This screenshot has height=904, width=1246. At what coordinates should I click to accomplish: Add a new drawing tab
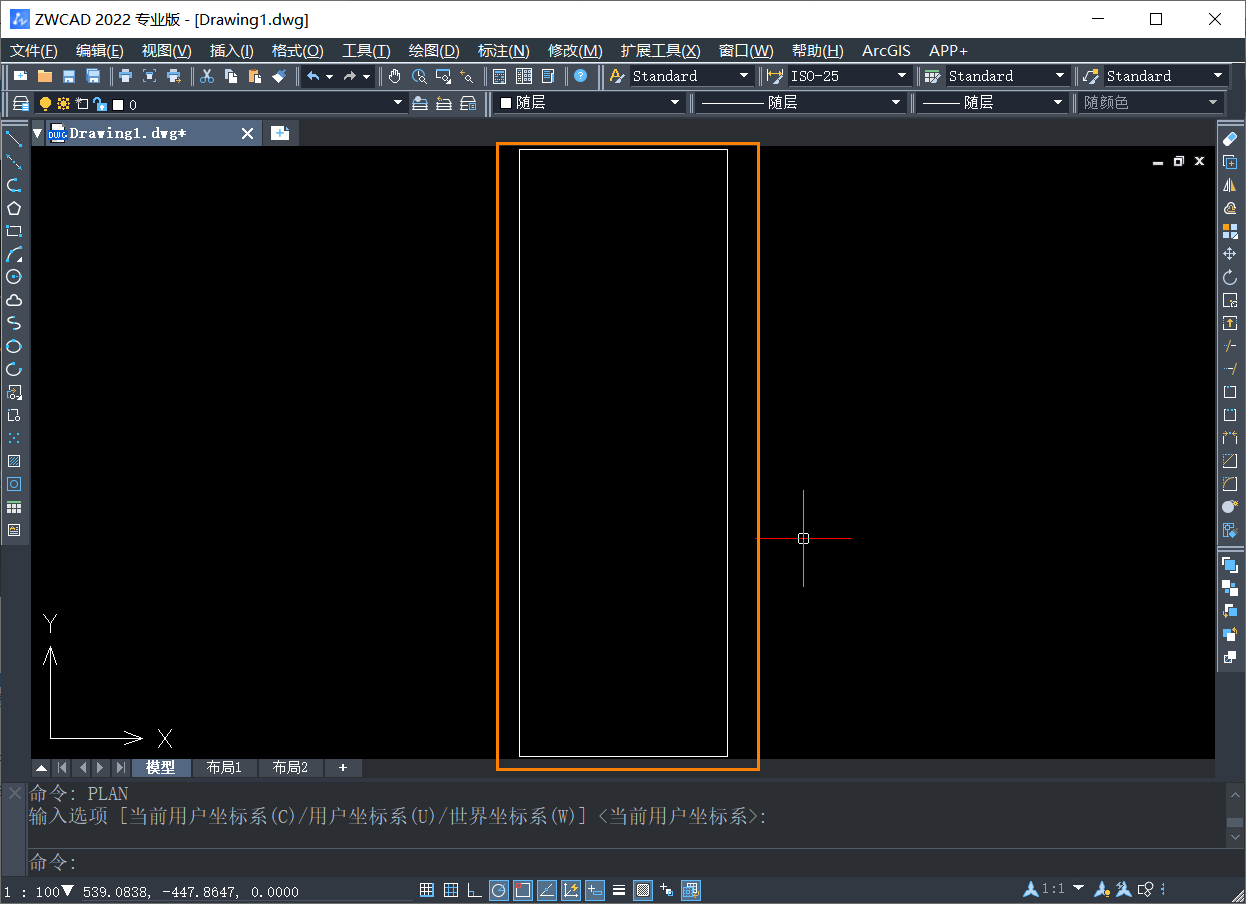[280, 133]
